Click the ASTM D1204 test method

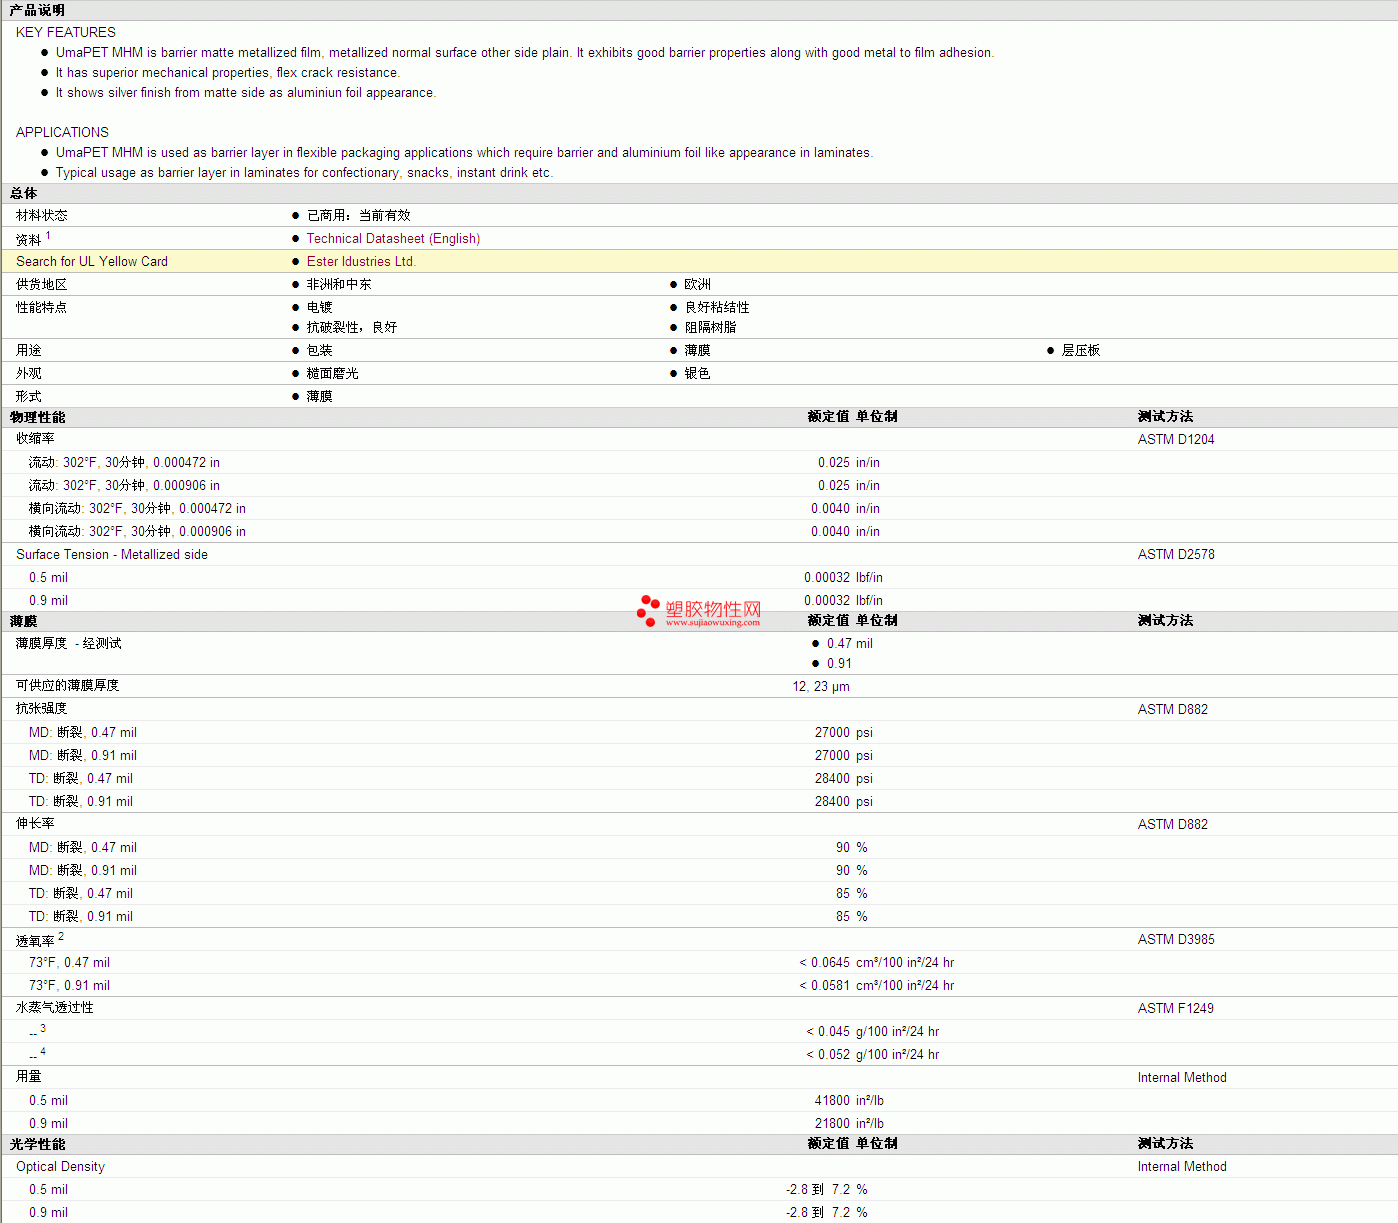pyautogui.click(x=1176, y=440)
